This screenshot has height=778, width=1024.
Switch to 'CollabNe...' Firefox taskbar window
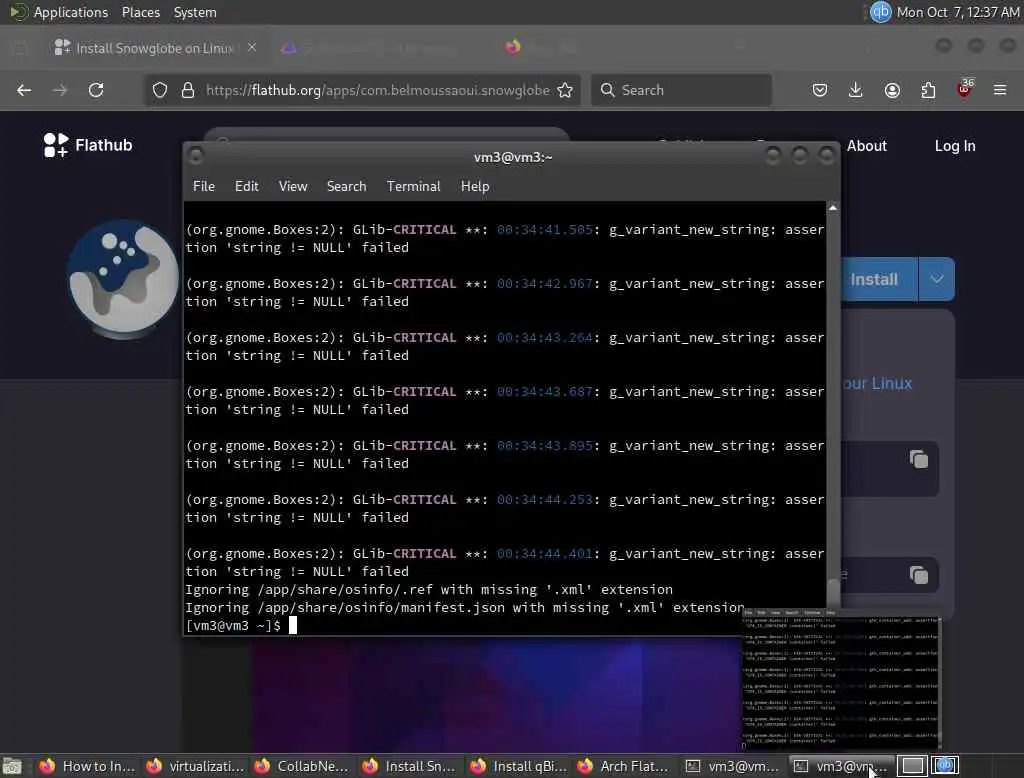point(302,766)
